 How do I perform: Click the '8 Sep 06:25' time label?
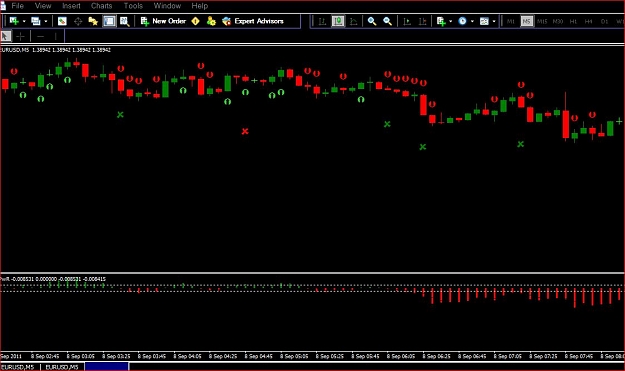436,356
